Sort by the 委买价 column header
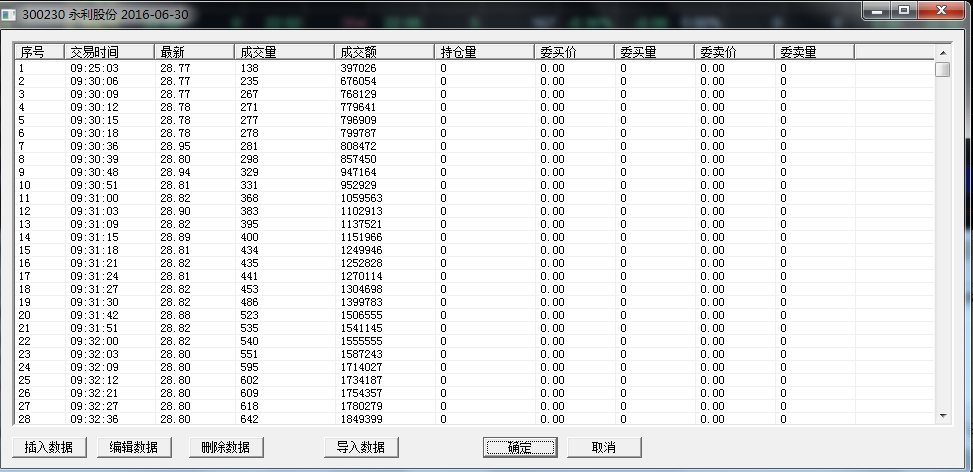 pyautogui.click(x=575, y=52)
